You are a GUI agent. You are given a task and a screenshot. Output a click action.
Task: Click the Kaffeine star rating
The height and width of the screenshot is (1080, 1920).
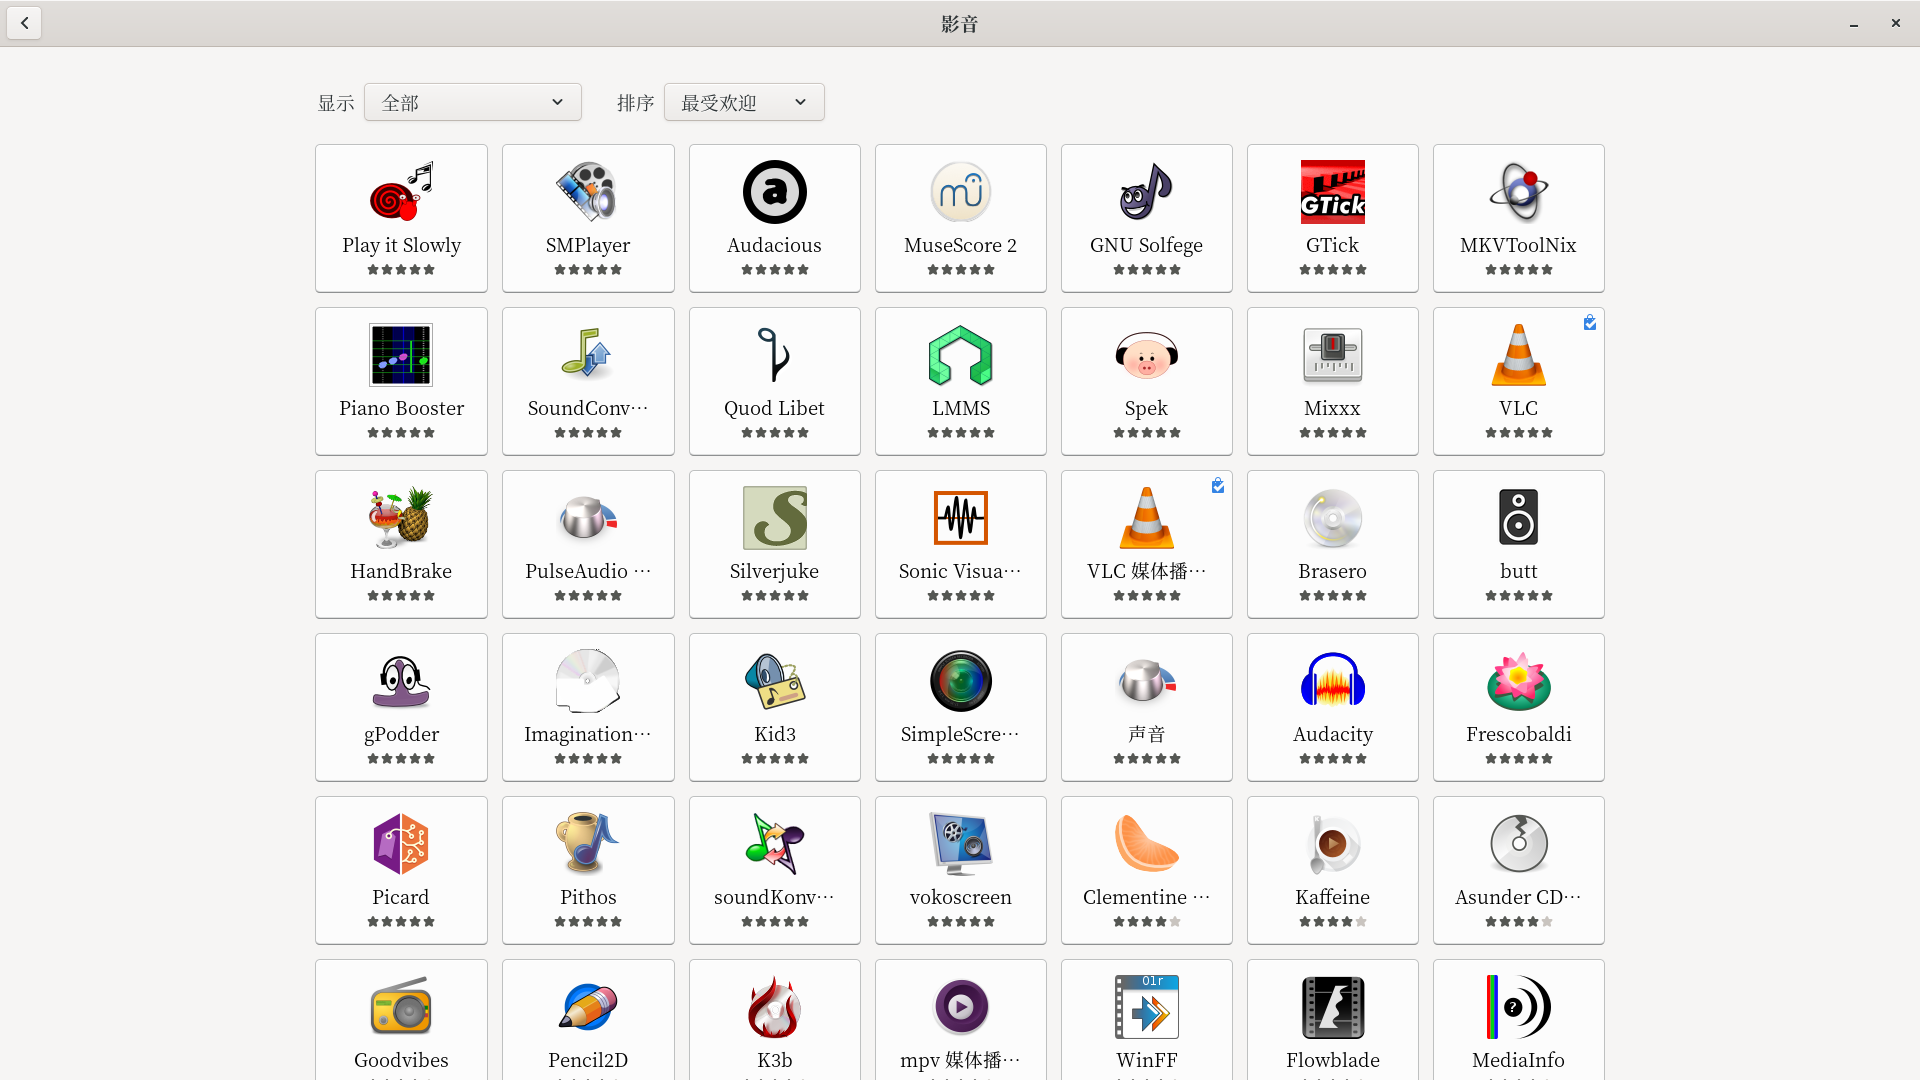point(1333,922)
